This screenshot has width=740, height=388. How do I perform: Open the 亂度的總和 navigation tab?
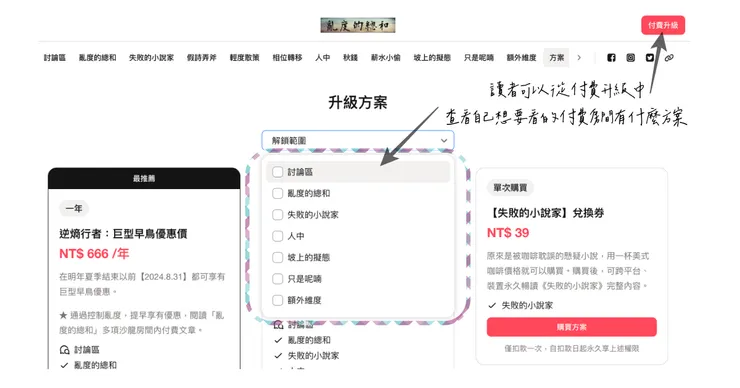tap(97, 58)
